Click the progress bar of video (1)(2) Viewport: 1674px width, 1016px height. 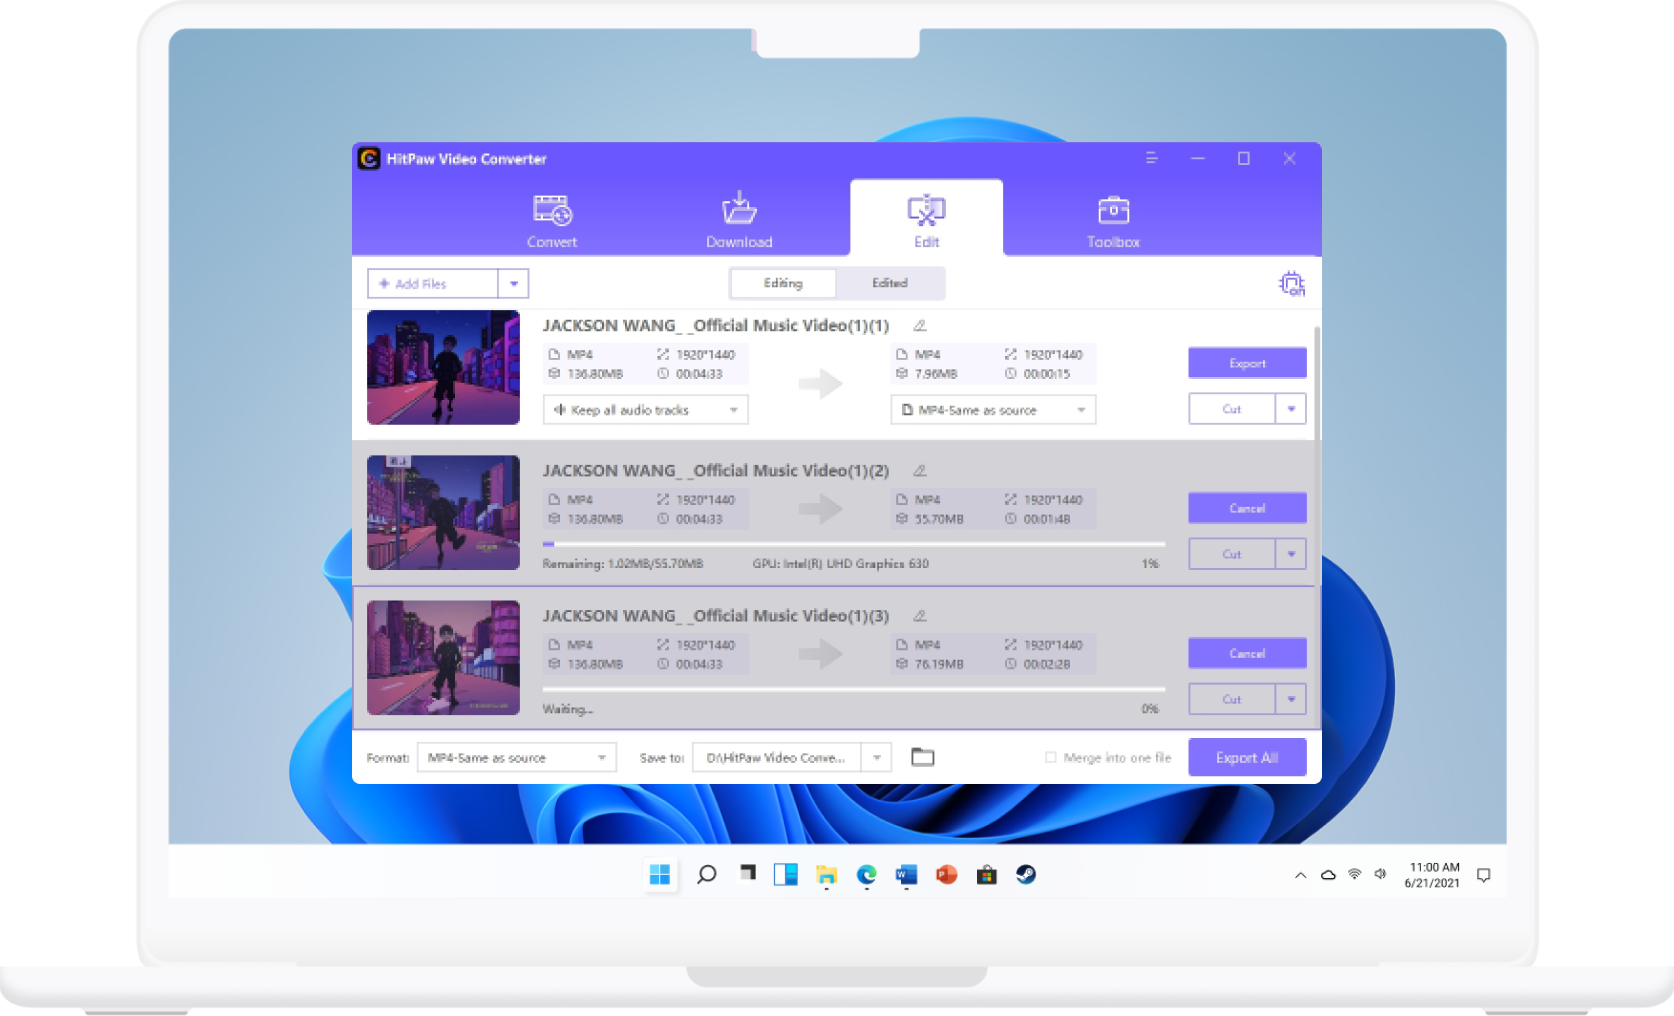[x=854, y=544]
